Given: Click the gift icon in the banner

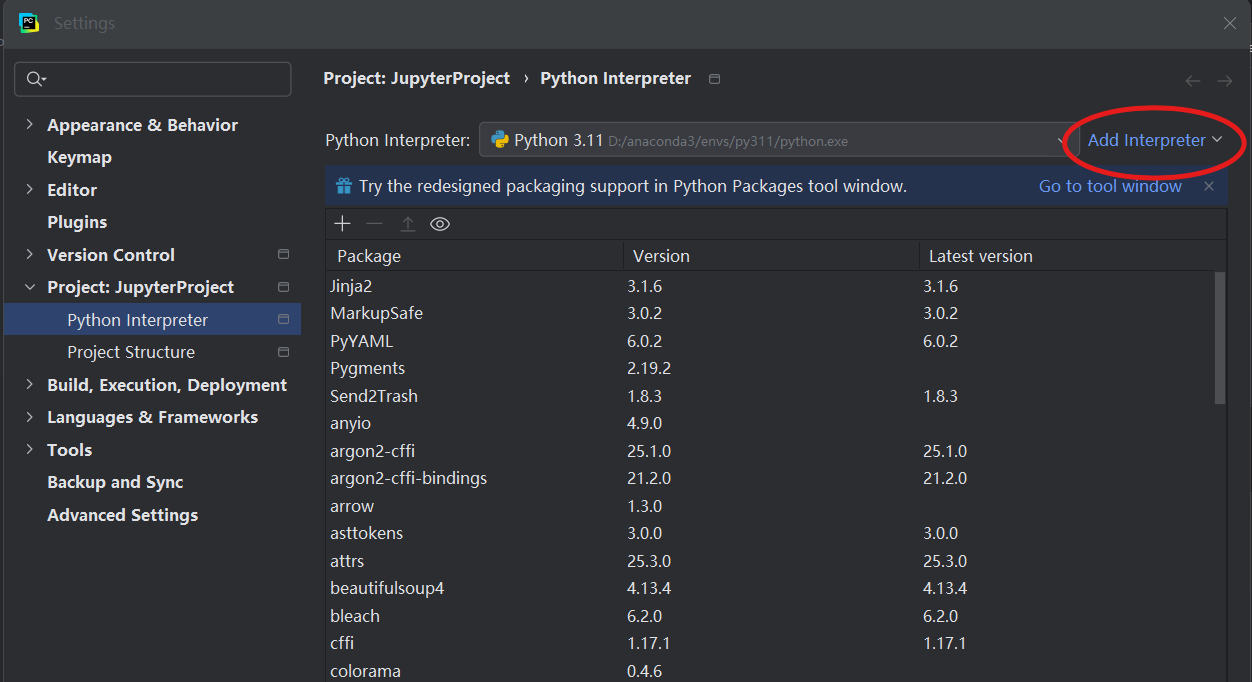Looking at the screenshot, I should [x=344, y=186].
